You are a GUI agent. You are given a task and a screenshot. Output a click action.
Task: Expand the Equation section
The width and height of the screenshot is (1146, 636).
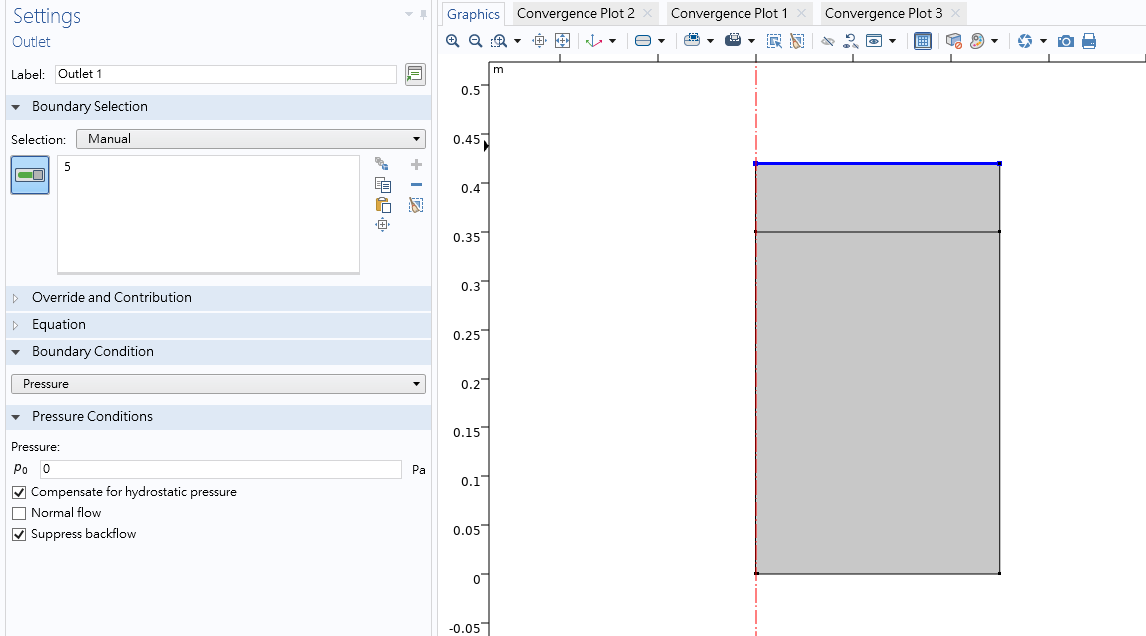(x=58, y=324)
